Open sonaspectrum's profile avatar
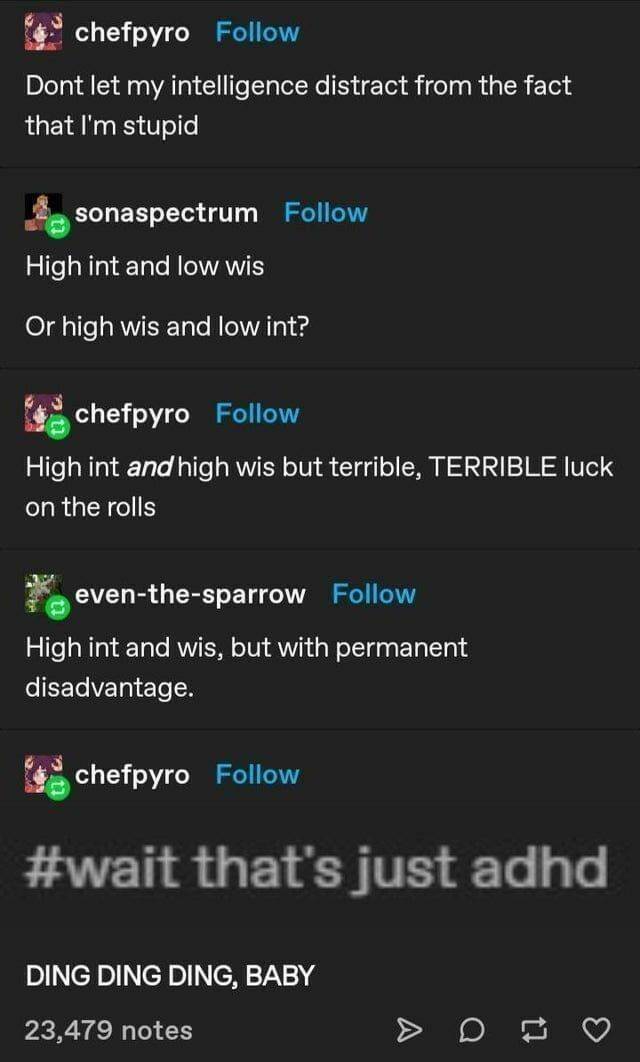 [x=43, y=211]
